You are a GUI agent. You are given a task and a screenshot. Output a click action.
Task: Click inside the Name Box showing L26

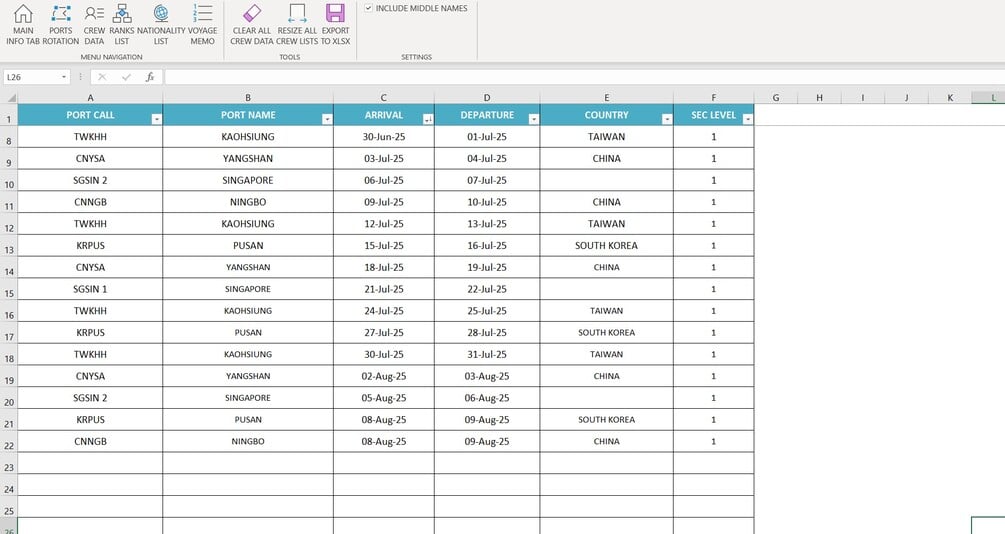pos(31,77)
